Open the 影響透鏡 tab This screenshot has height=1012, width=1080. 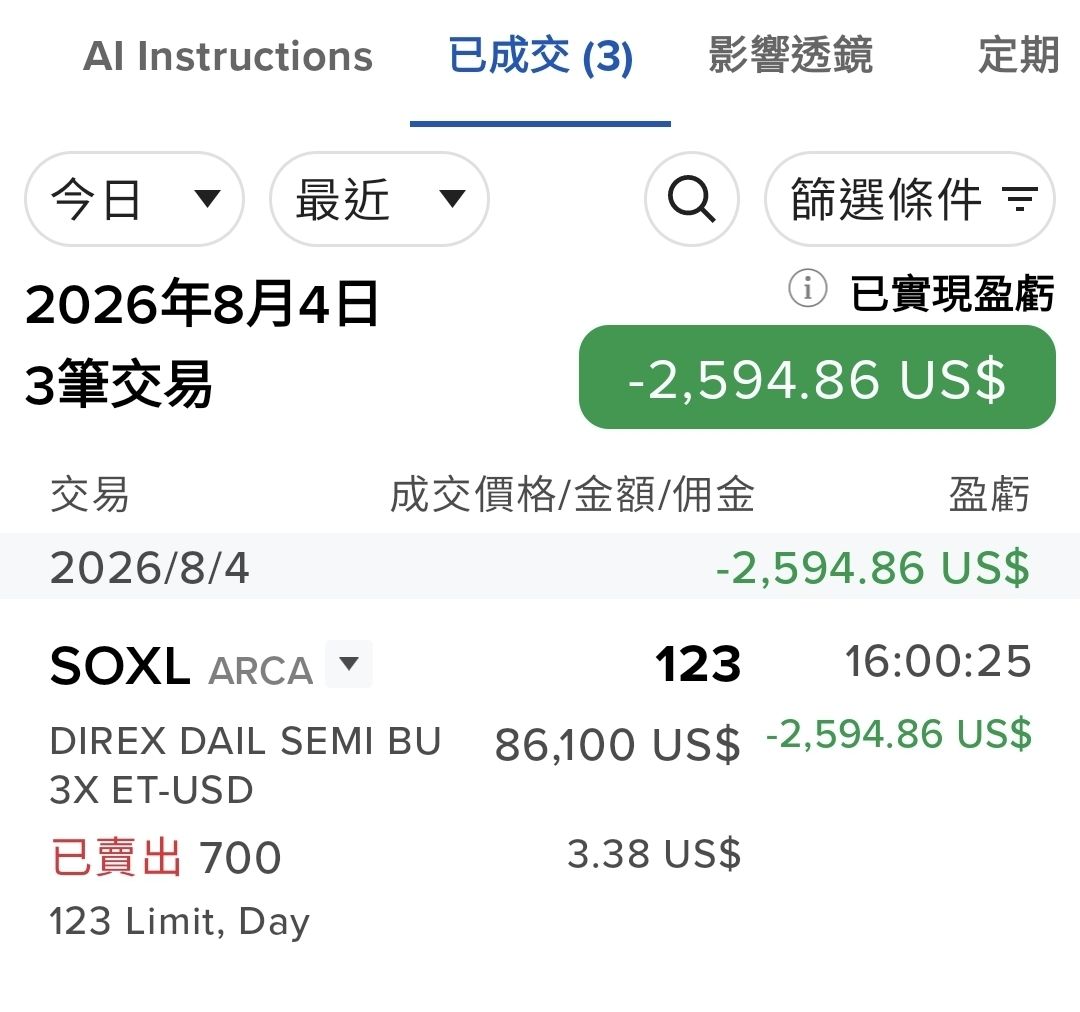(x=791, y=55)
